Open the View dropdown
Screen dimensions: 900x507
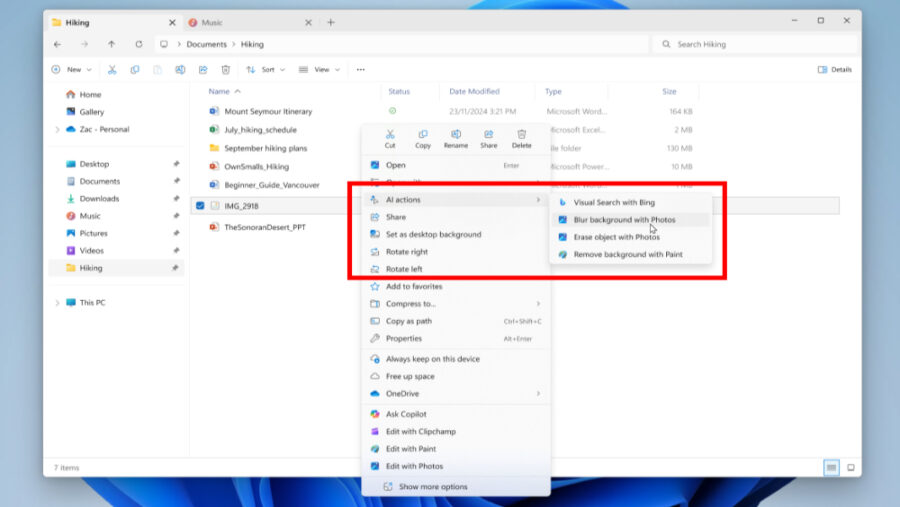[319, 69]
